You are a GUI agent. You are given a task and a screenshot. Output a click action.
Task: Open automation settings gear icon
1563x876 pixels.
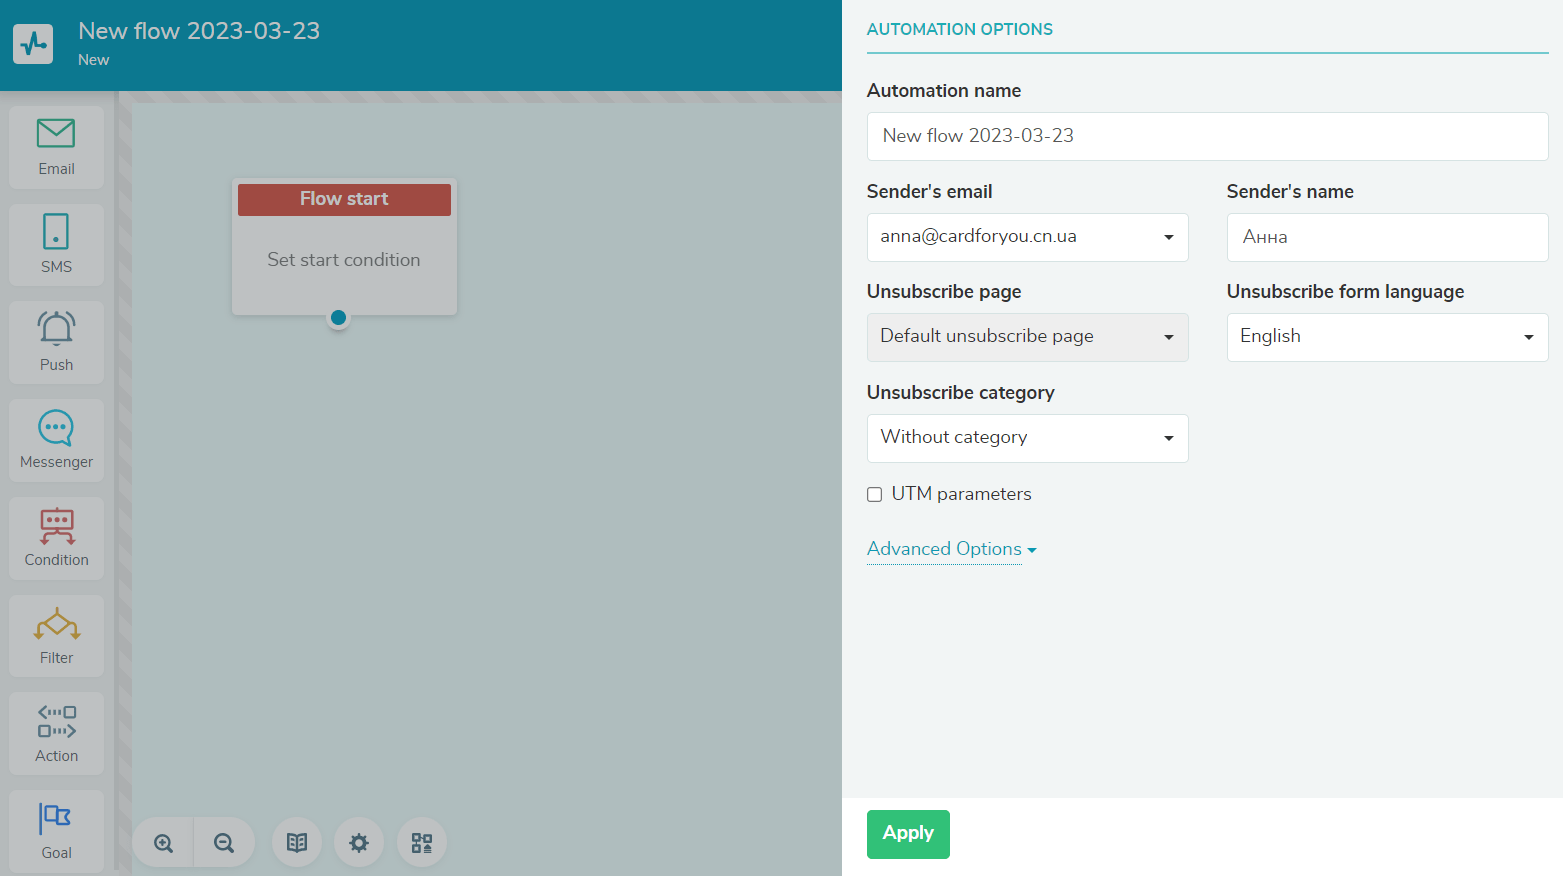(359, 843)
